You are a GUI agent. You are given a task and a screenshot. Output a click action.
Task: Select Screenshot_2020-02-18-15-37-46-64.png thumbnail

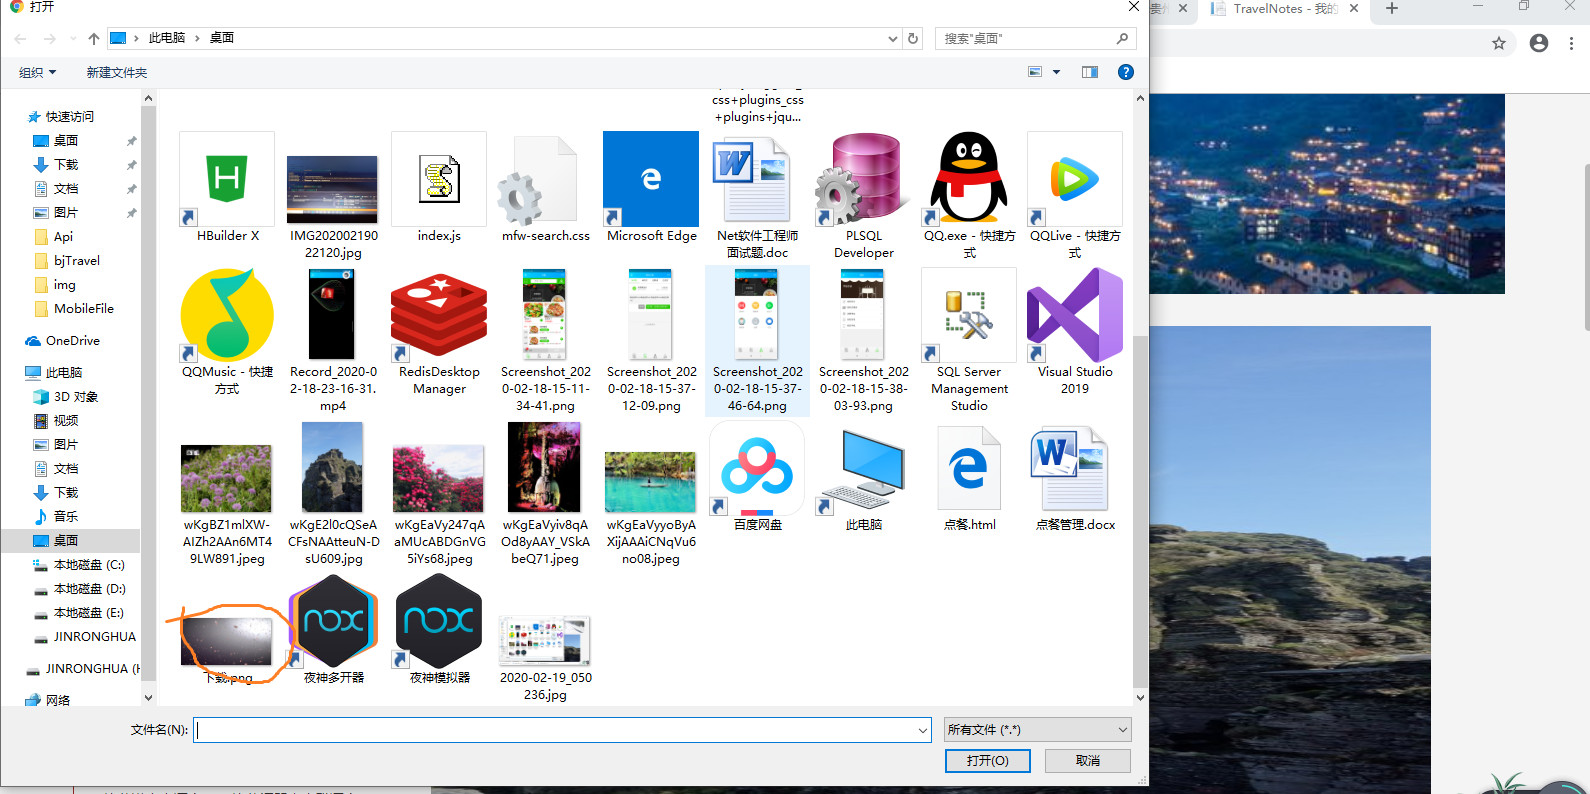757,315
